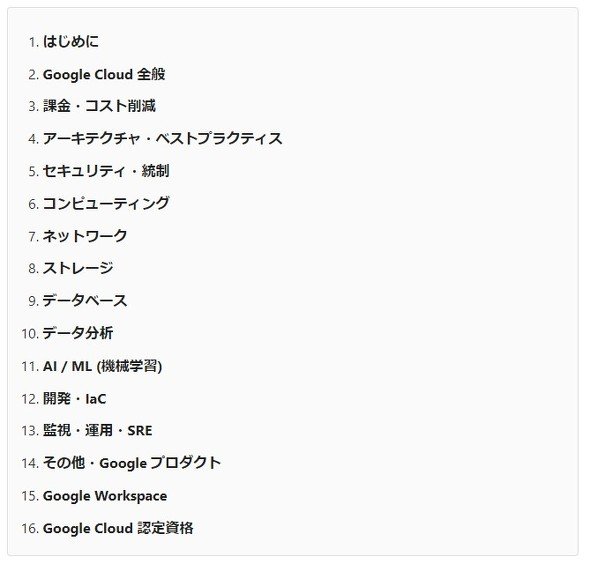Open the コンピューティング chapter link
Viewport: 590px width, 564px height.
[106, 204]
